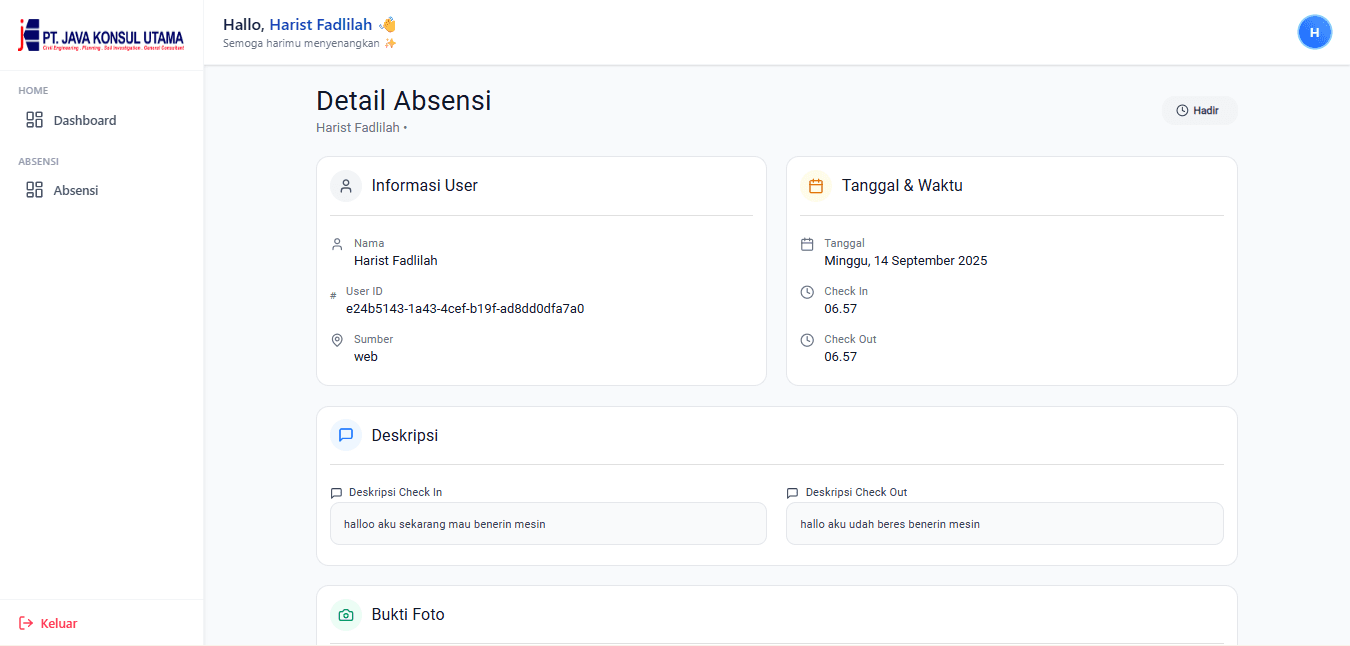Open the Harist Fadlilah profile link in header

tap(320, 24)
